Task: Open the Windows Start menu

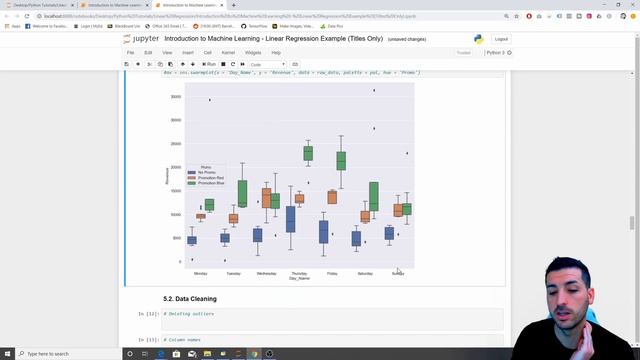Action: (x=7, y=353)
